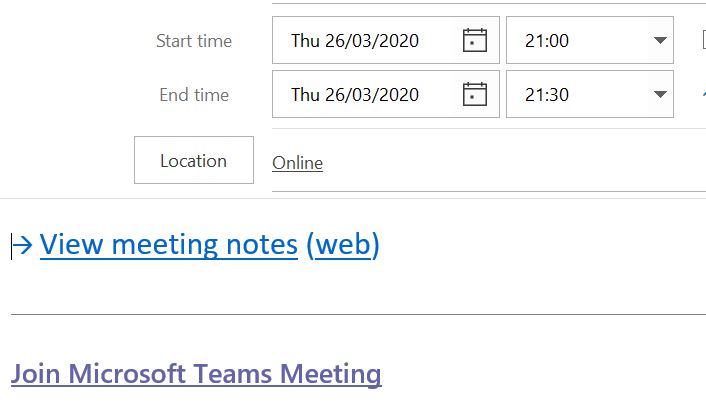The height and width of the screenshot is (405, 706).
Task: Click the 21:30 end time value
Action: 547,95
